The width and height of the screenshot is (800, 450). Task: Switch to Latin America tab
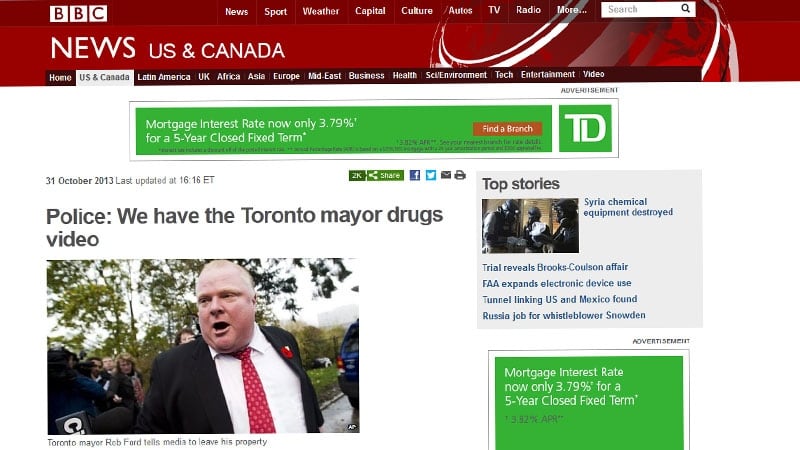click(164, 77)
